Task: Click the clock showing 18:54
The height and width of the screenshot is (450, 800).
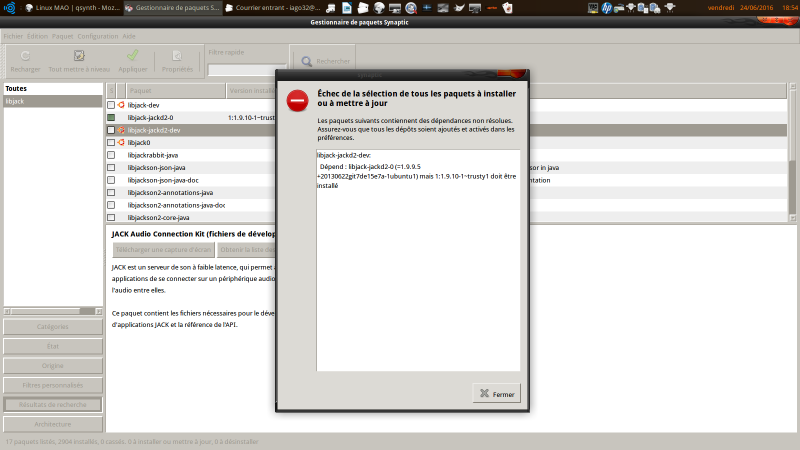Action: (x=790, y=8)
